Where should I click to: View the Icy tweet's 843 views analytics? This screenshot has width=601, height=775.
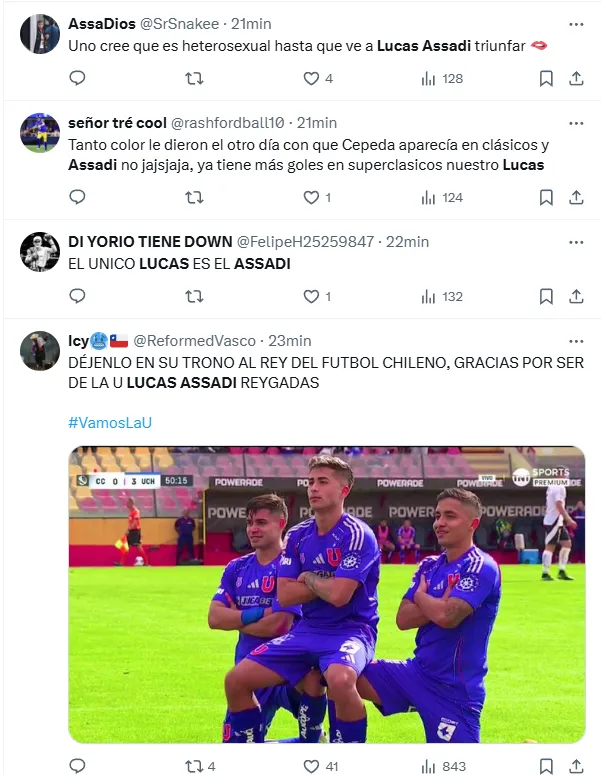tap(441, 766)
